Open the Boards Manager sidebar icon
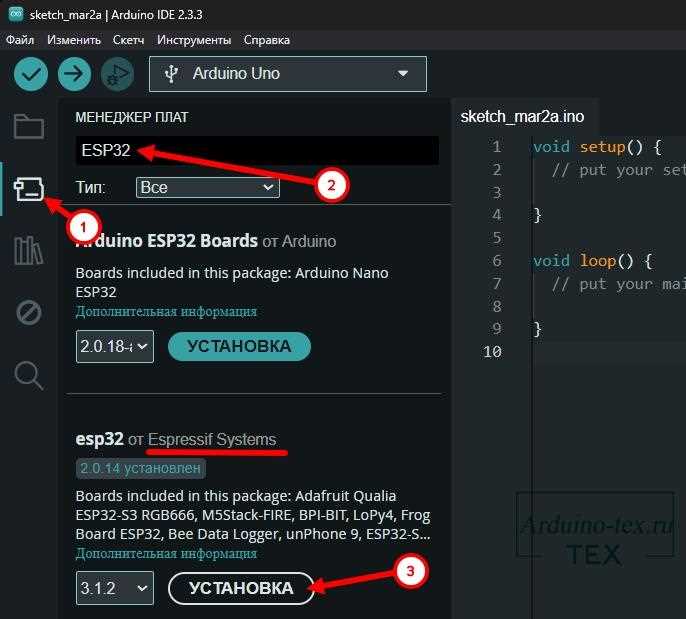Image resolution: width=686 pixels, height=619 pixels. [29, 189]
